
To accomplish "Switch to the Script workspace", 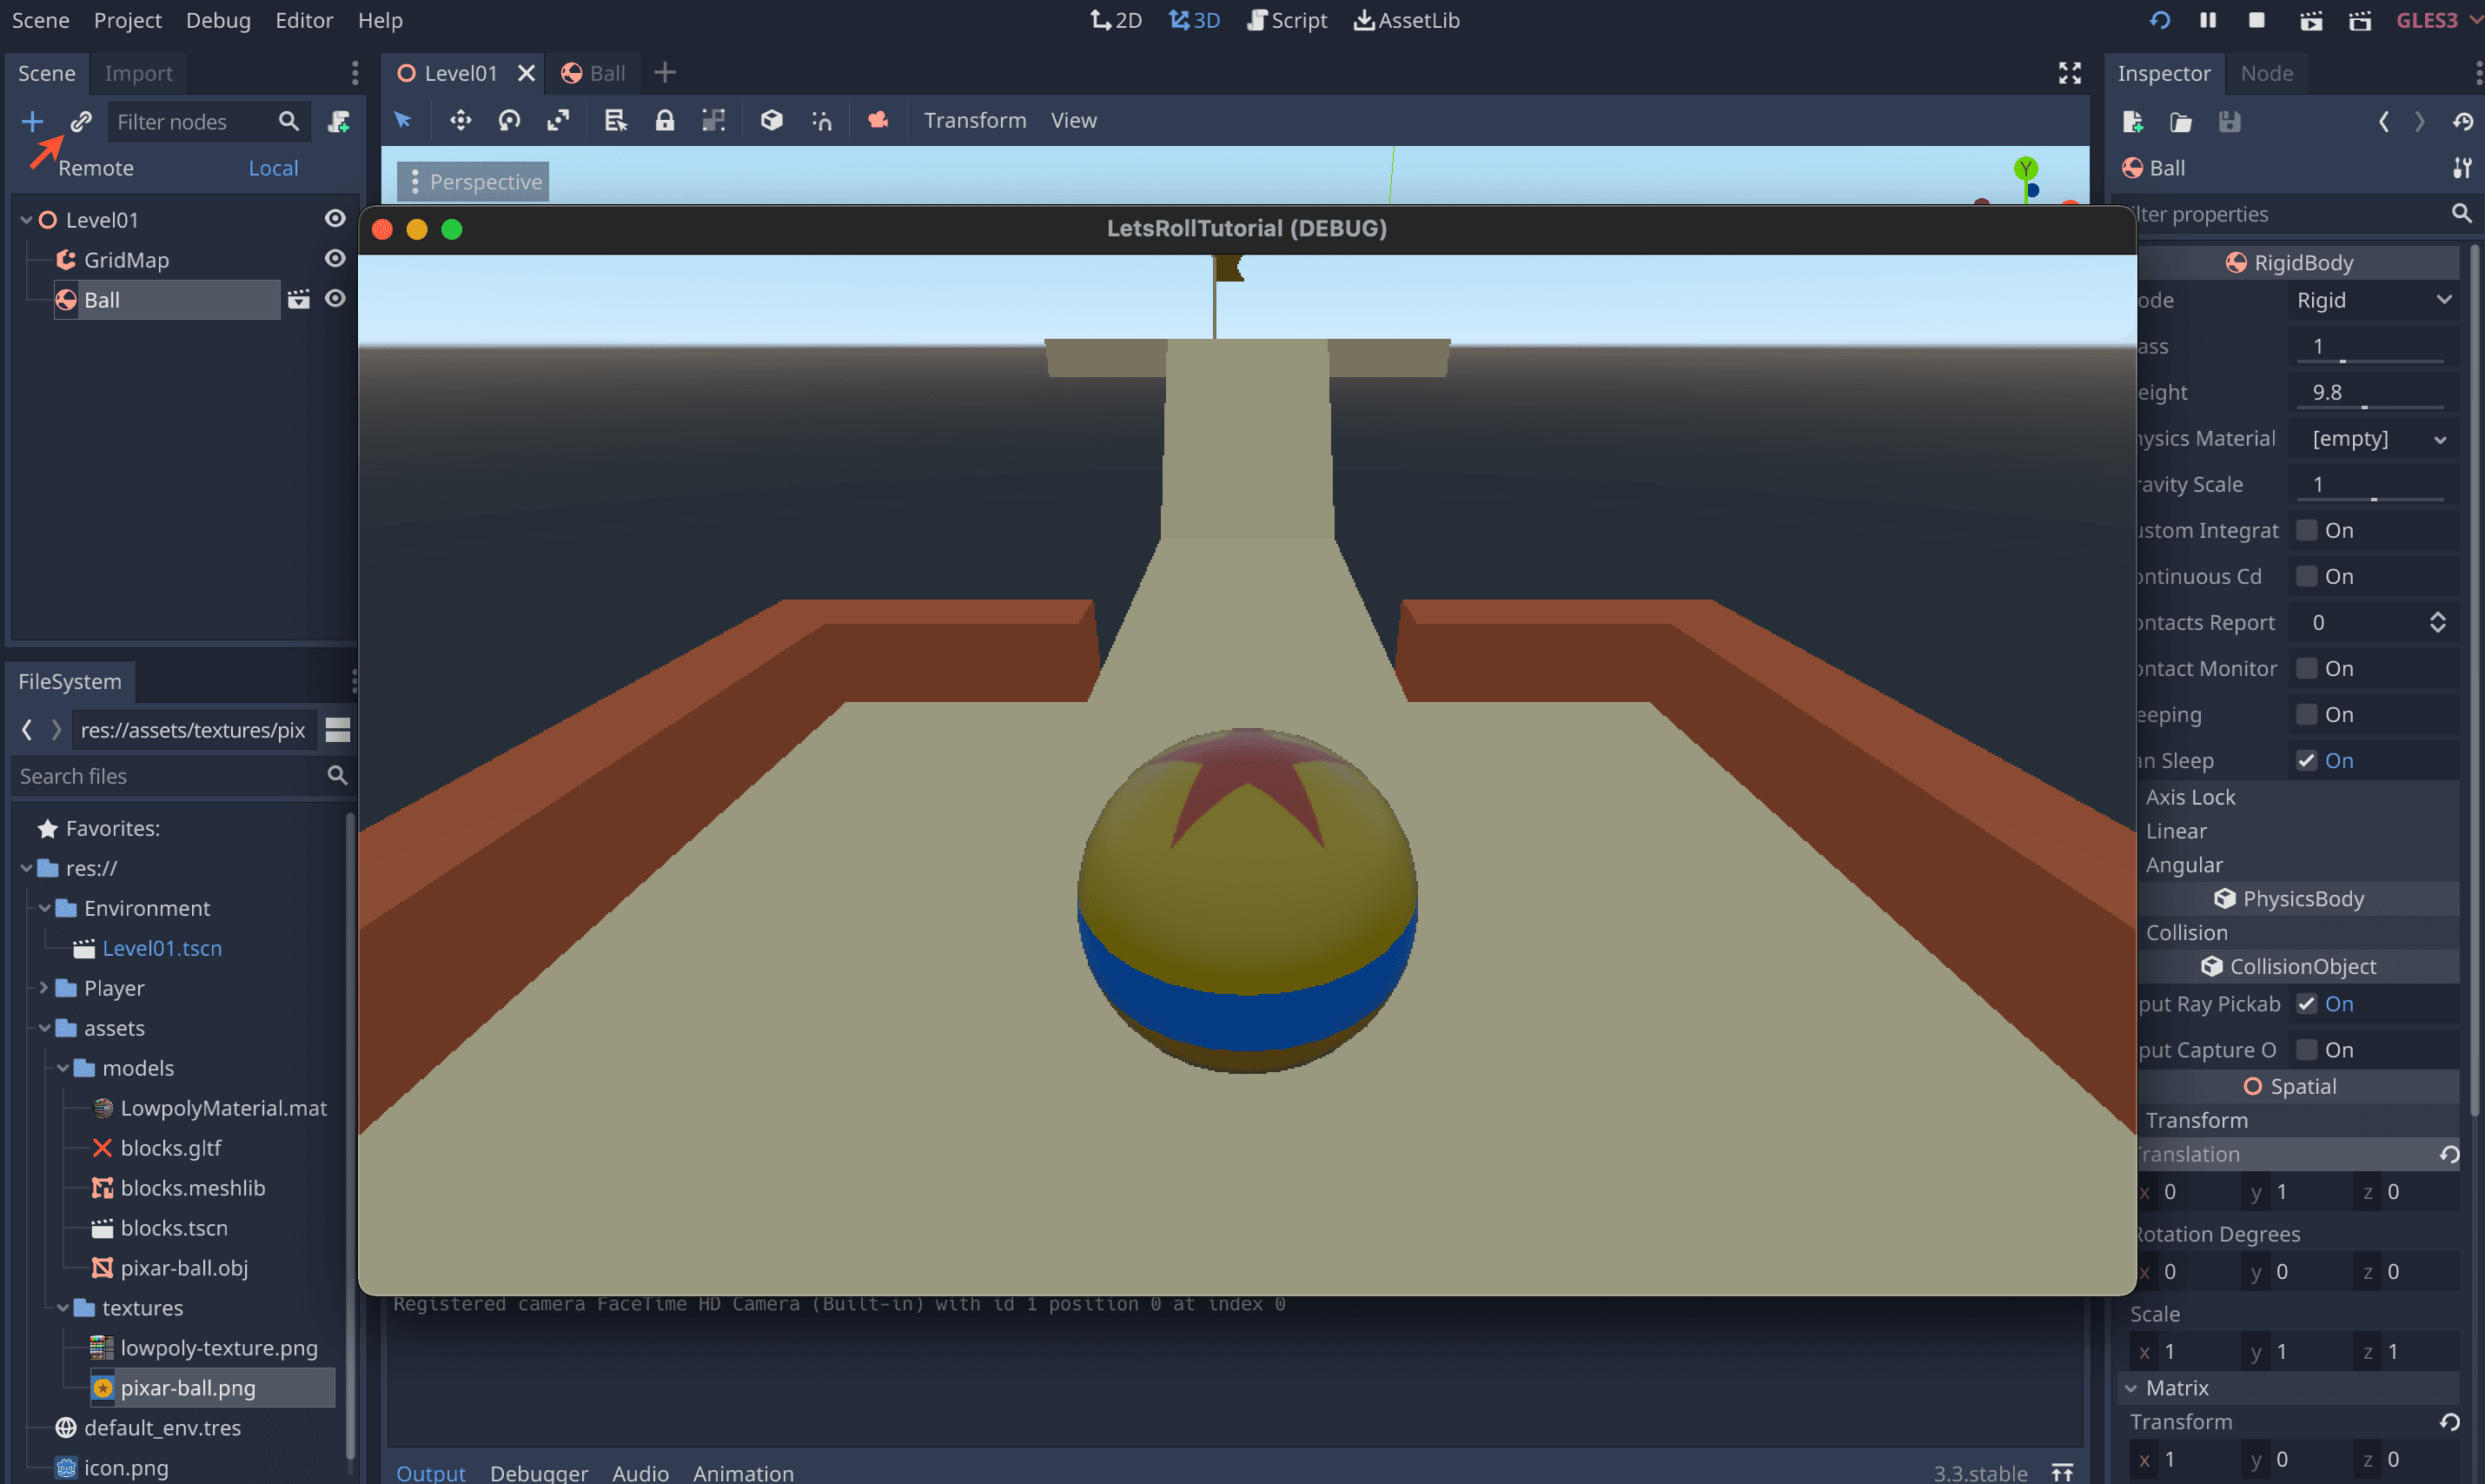I will (1287, 20).
